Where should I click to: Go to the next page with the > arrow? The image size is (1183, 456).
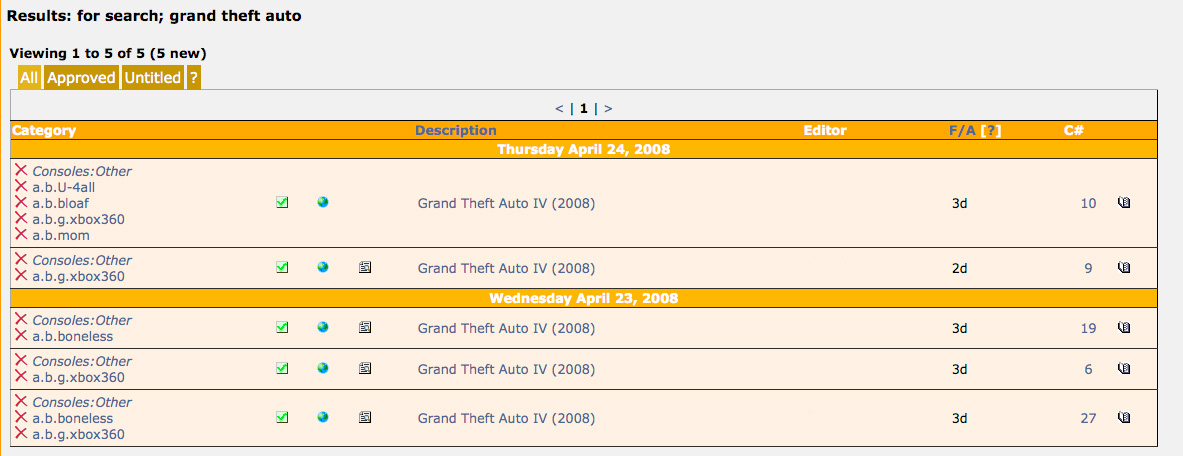click(608, 108)
